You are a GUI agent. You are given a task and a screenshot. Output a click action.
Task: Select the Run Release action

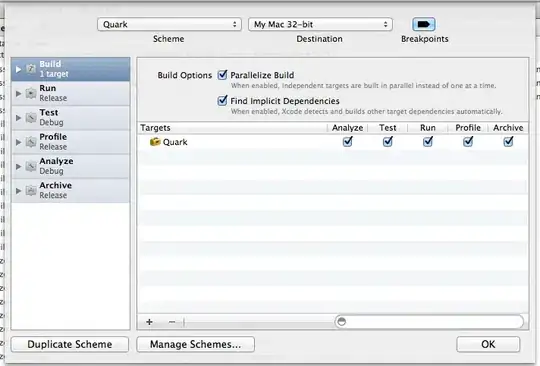coord(71,93)
